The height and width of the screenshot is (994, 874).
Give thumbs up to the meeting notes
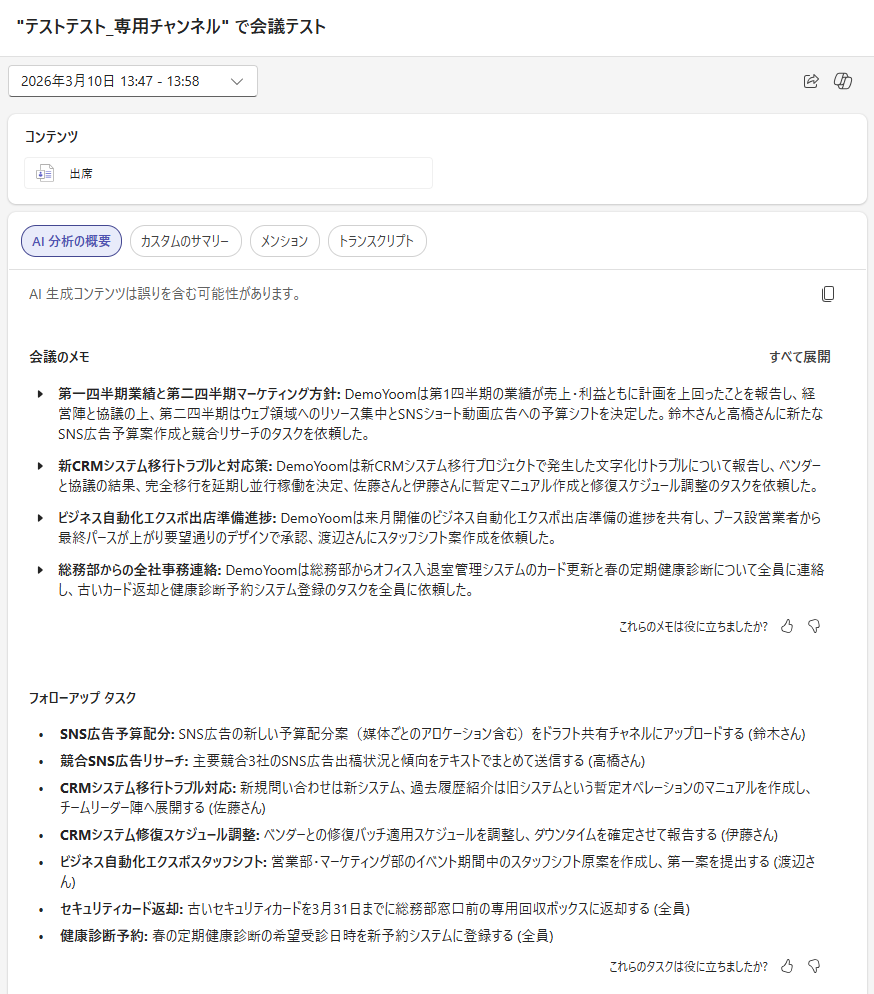787,626
